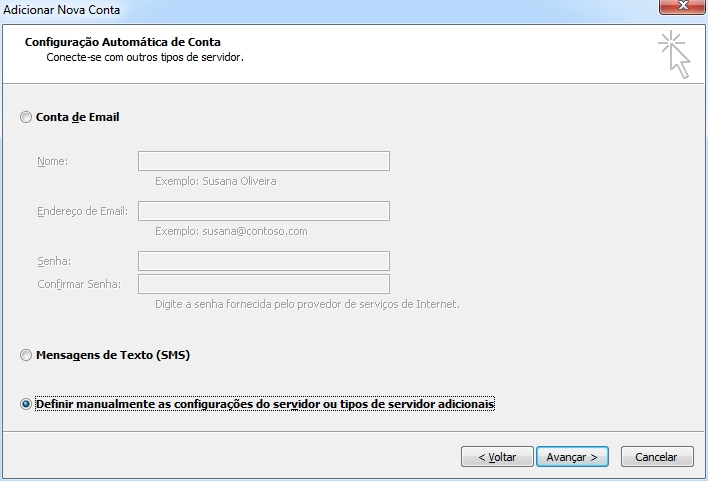Click the Nome input field
This screenshot has height=481, width=708.
point(263,161)
